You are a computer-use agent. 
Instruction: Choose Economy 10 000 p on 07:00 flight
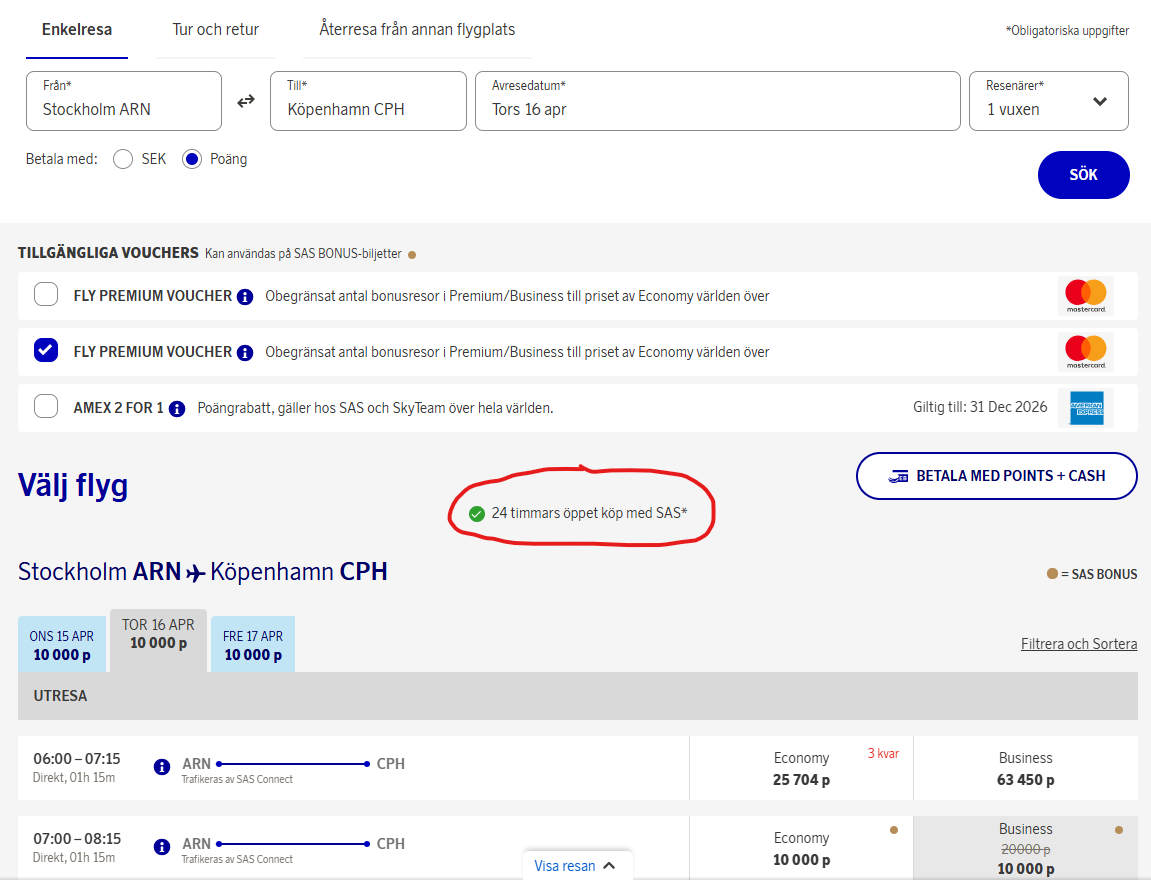[x=802, y=848]
